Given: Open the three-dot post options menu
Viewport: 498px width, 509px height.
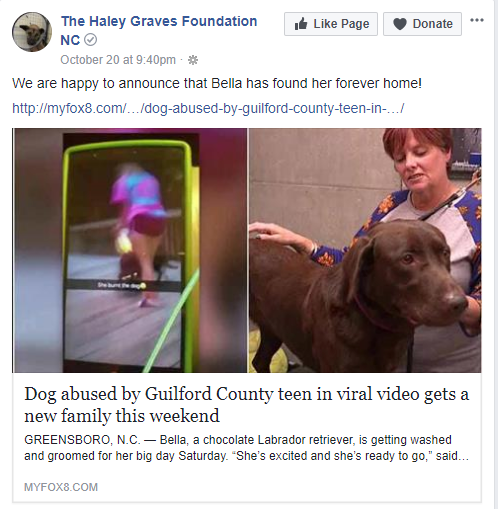Looking at the screenshot, I should [477, 20].
